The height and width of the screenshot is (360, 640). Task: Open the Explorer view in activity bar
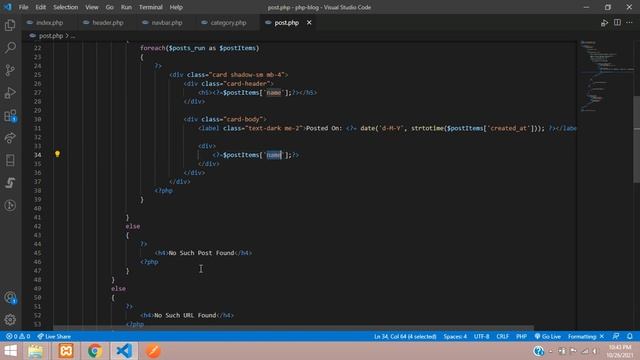[10, 25]
